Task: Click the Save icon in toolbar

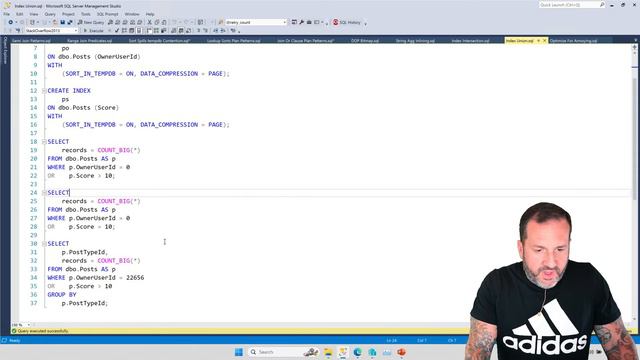Action: (x=62, y=22)
